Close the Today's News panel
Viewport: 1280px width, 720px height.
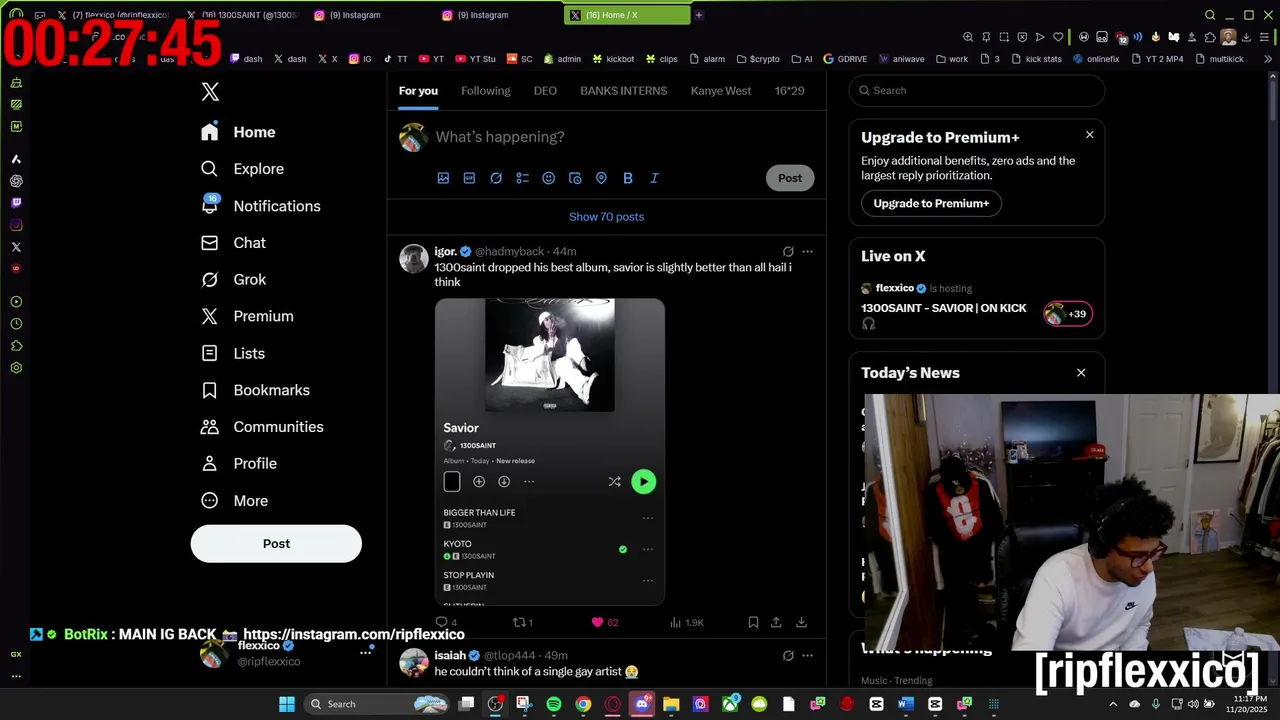[x=1081, y=373]
